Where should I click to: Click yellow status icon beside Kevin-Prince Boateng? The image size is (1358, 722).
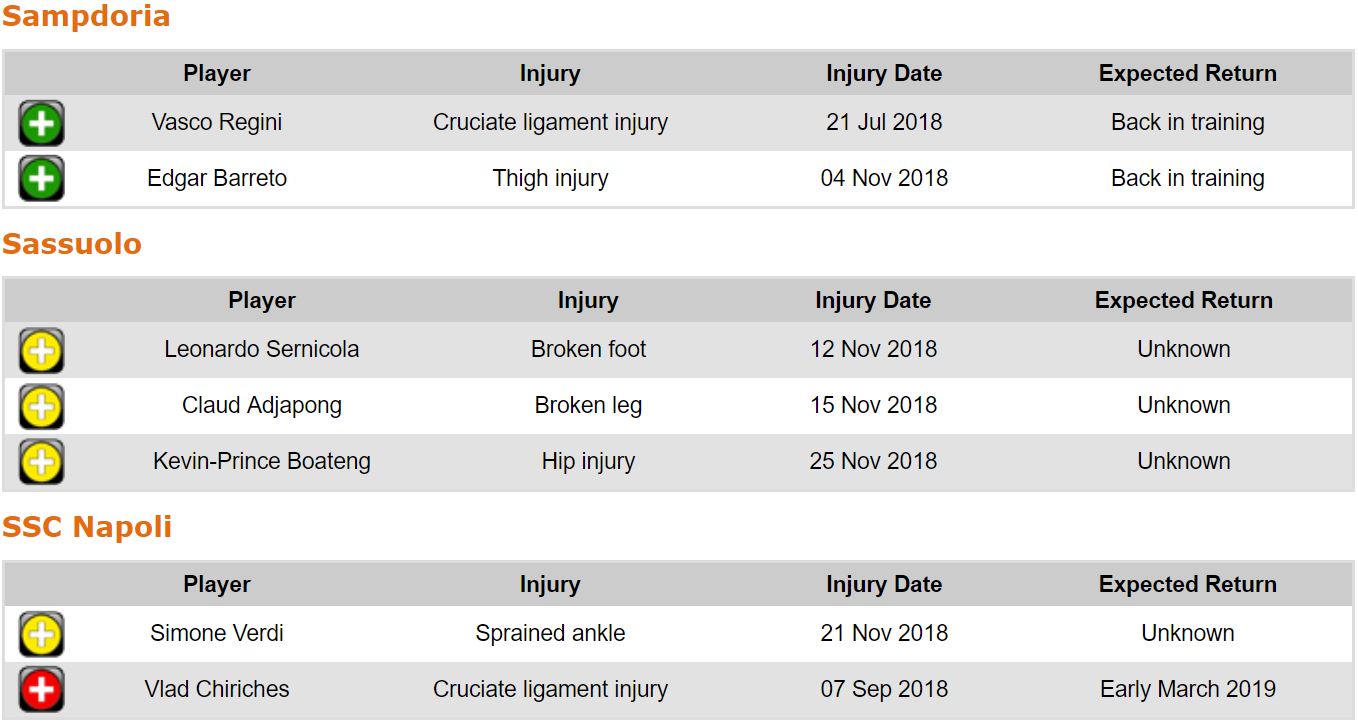pos(41,463)
